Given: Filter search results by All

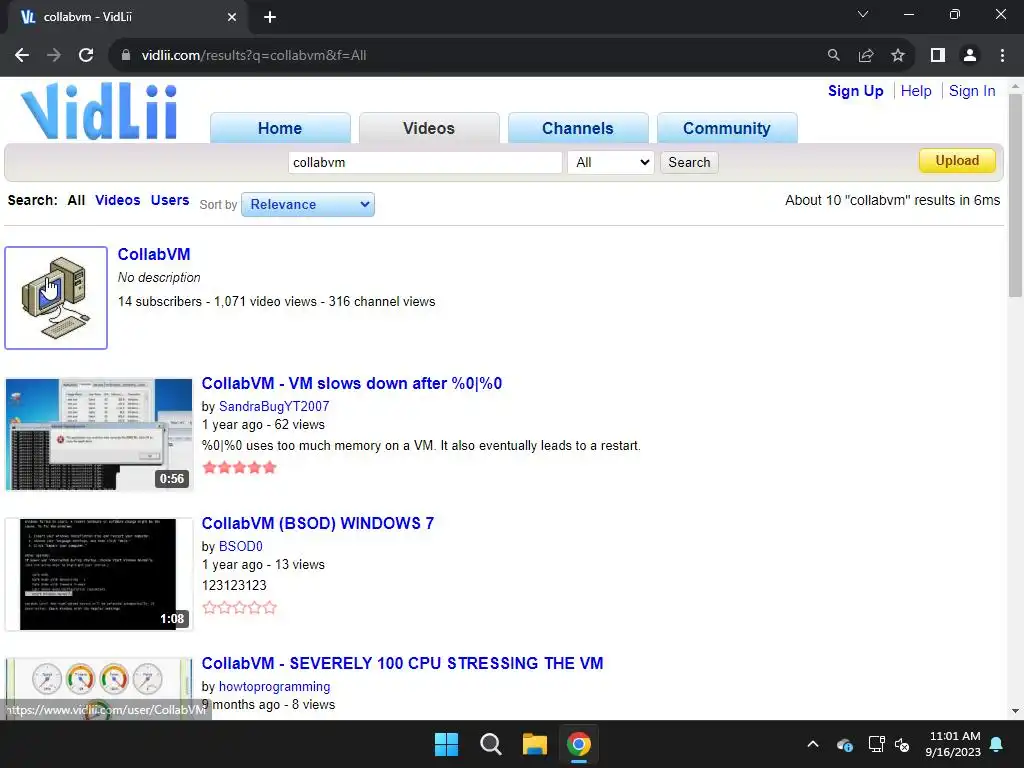Looking at the screenshot, I should point(76,200).
